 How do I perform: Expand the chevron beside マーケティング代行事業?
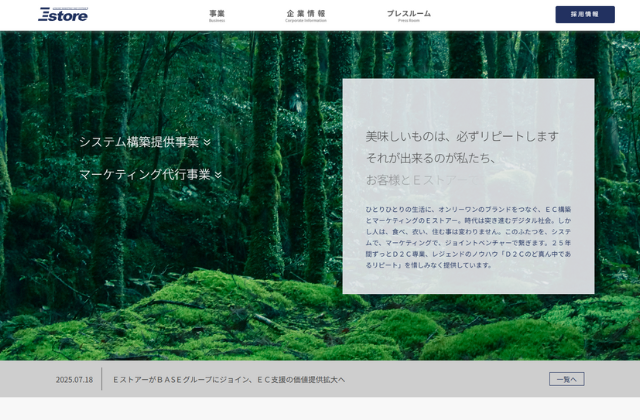(218, 174)
